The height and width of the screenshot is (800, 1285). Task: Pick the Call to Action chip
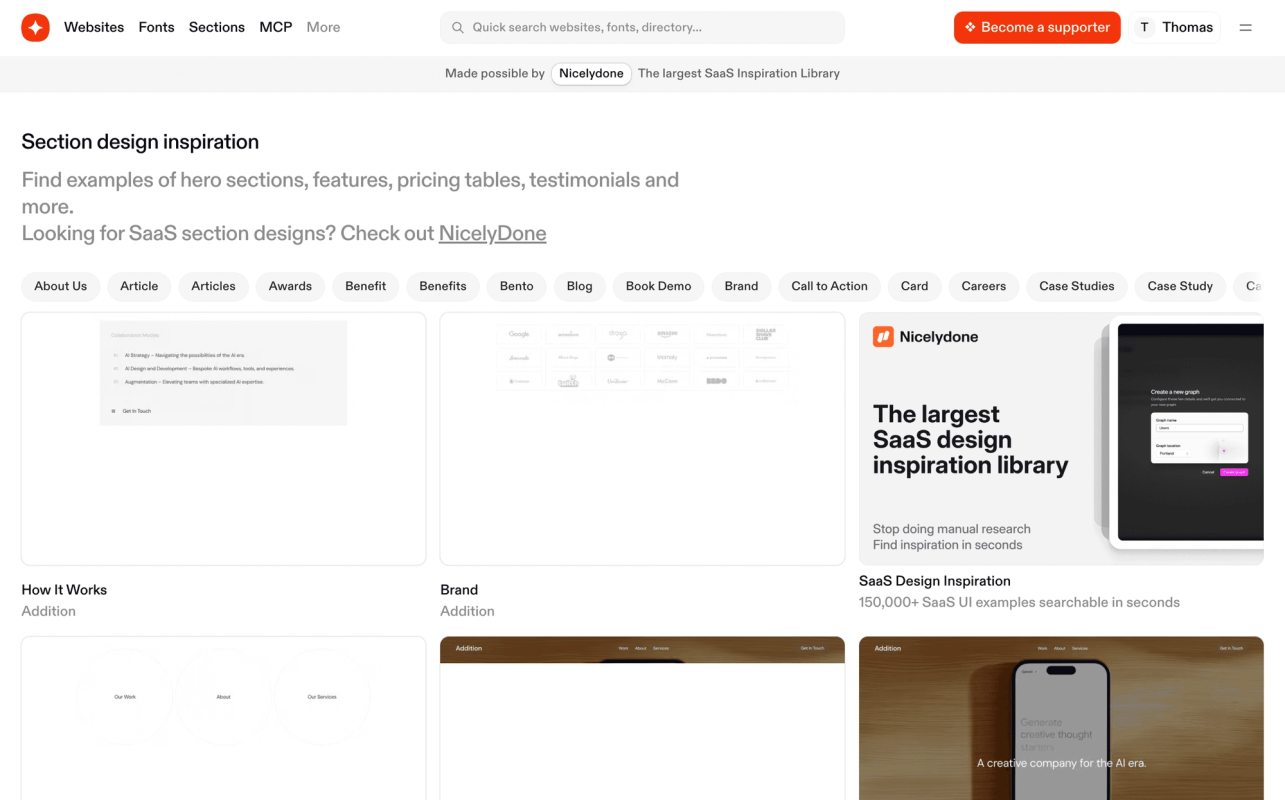coord(830,286)
